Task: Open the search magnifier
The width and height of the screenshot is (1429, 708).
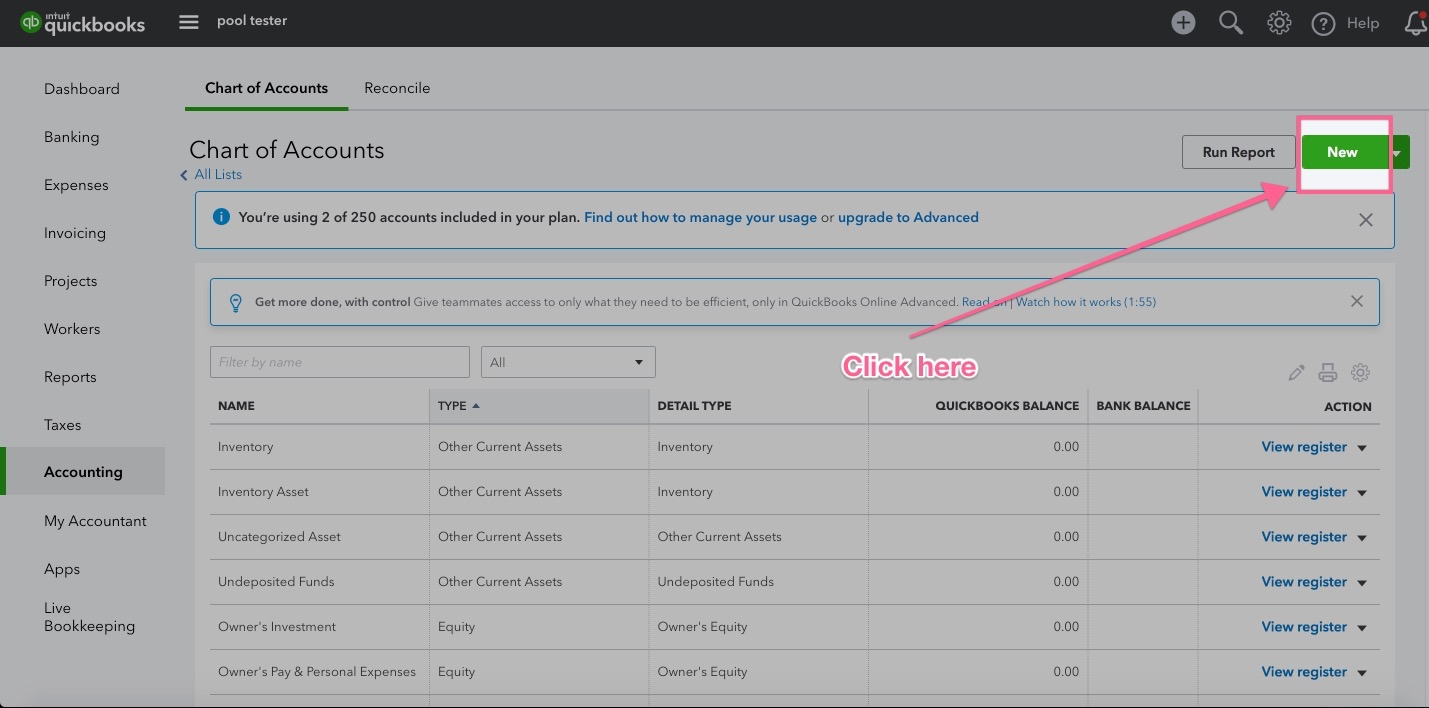Action: point(1231,23)
